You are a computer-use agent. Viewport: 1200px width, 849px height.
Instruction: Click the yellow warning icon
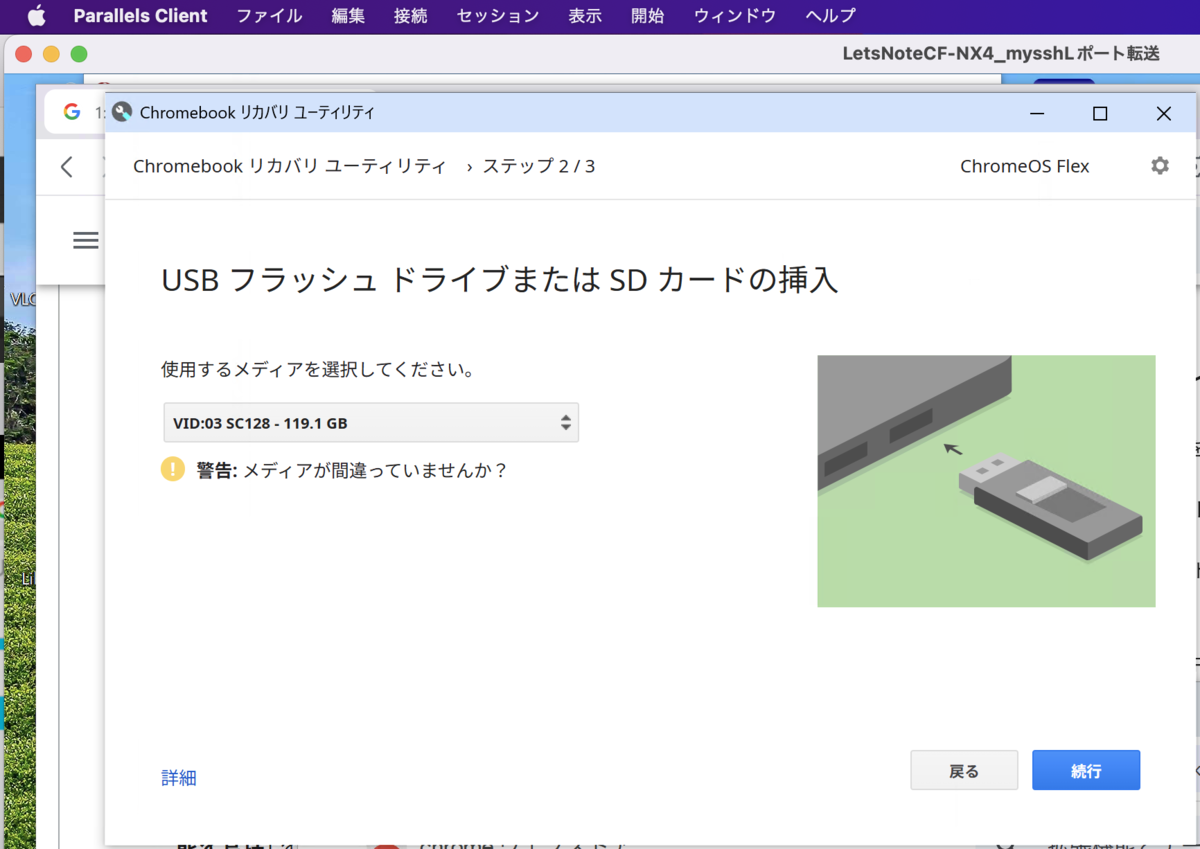(x=173, y=469)
